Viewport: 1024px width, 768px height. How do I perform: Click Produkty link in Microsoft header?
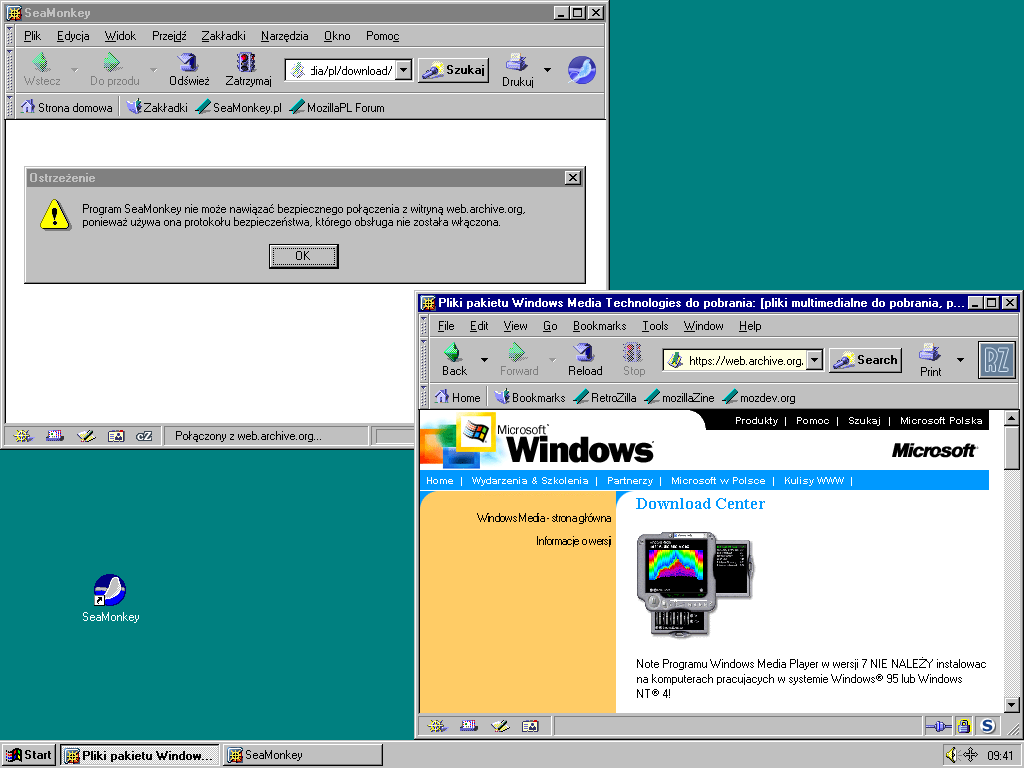(756, 421)
